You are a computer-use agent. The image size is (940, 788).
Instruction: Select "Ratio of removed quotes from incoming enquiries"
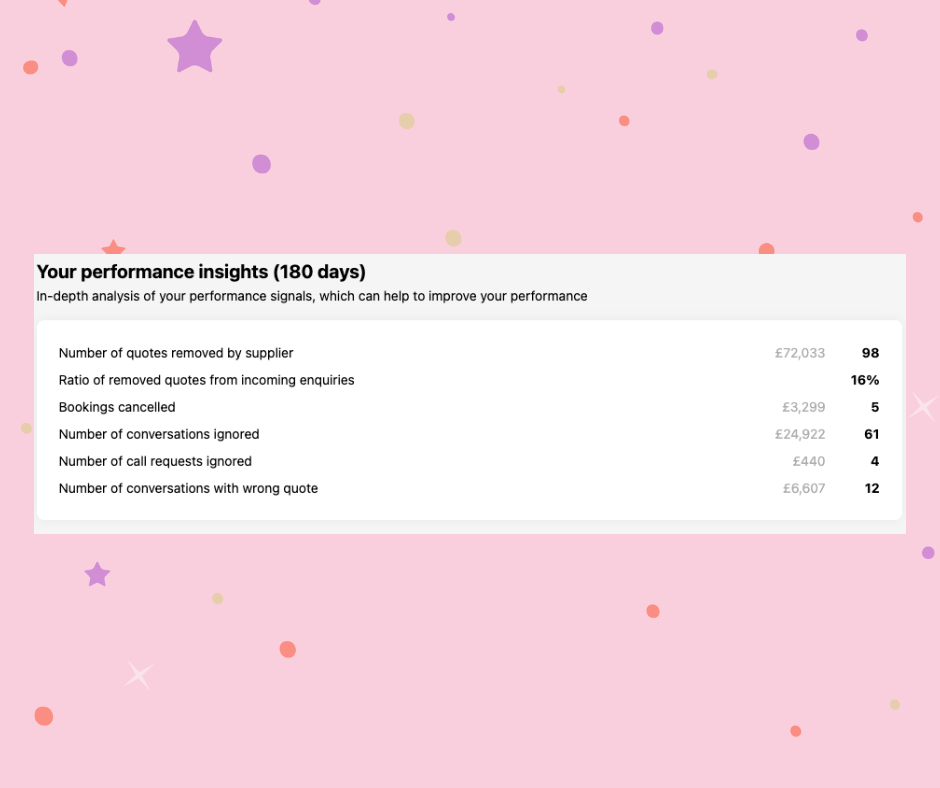coord(206,380)
